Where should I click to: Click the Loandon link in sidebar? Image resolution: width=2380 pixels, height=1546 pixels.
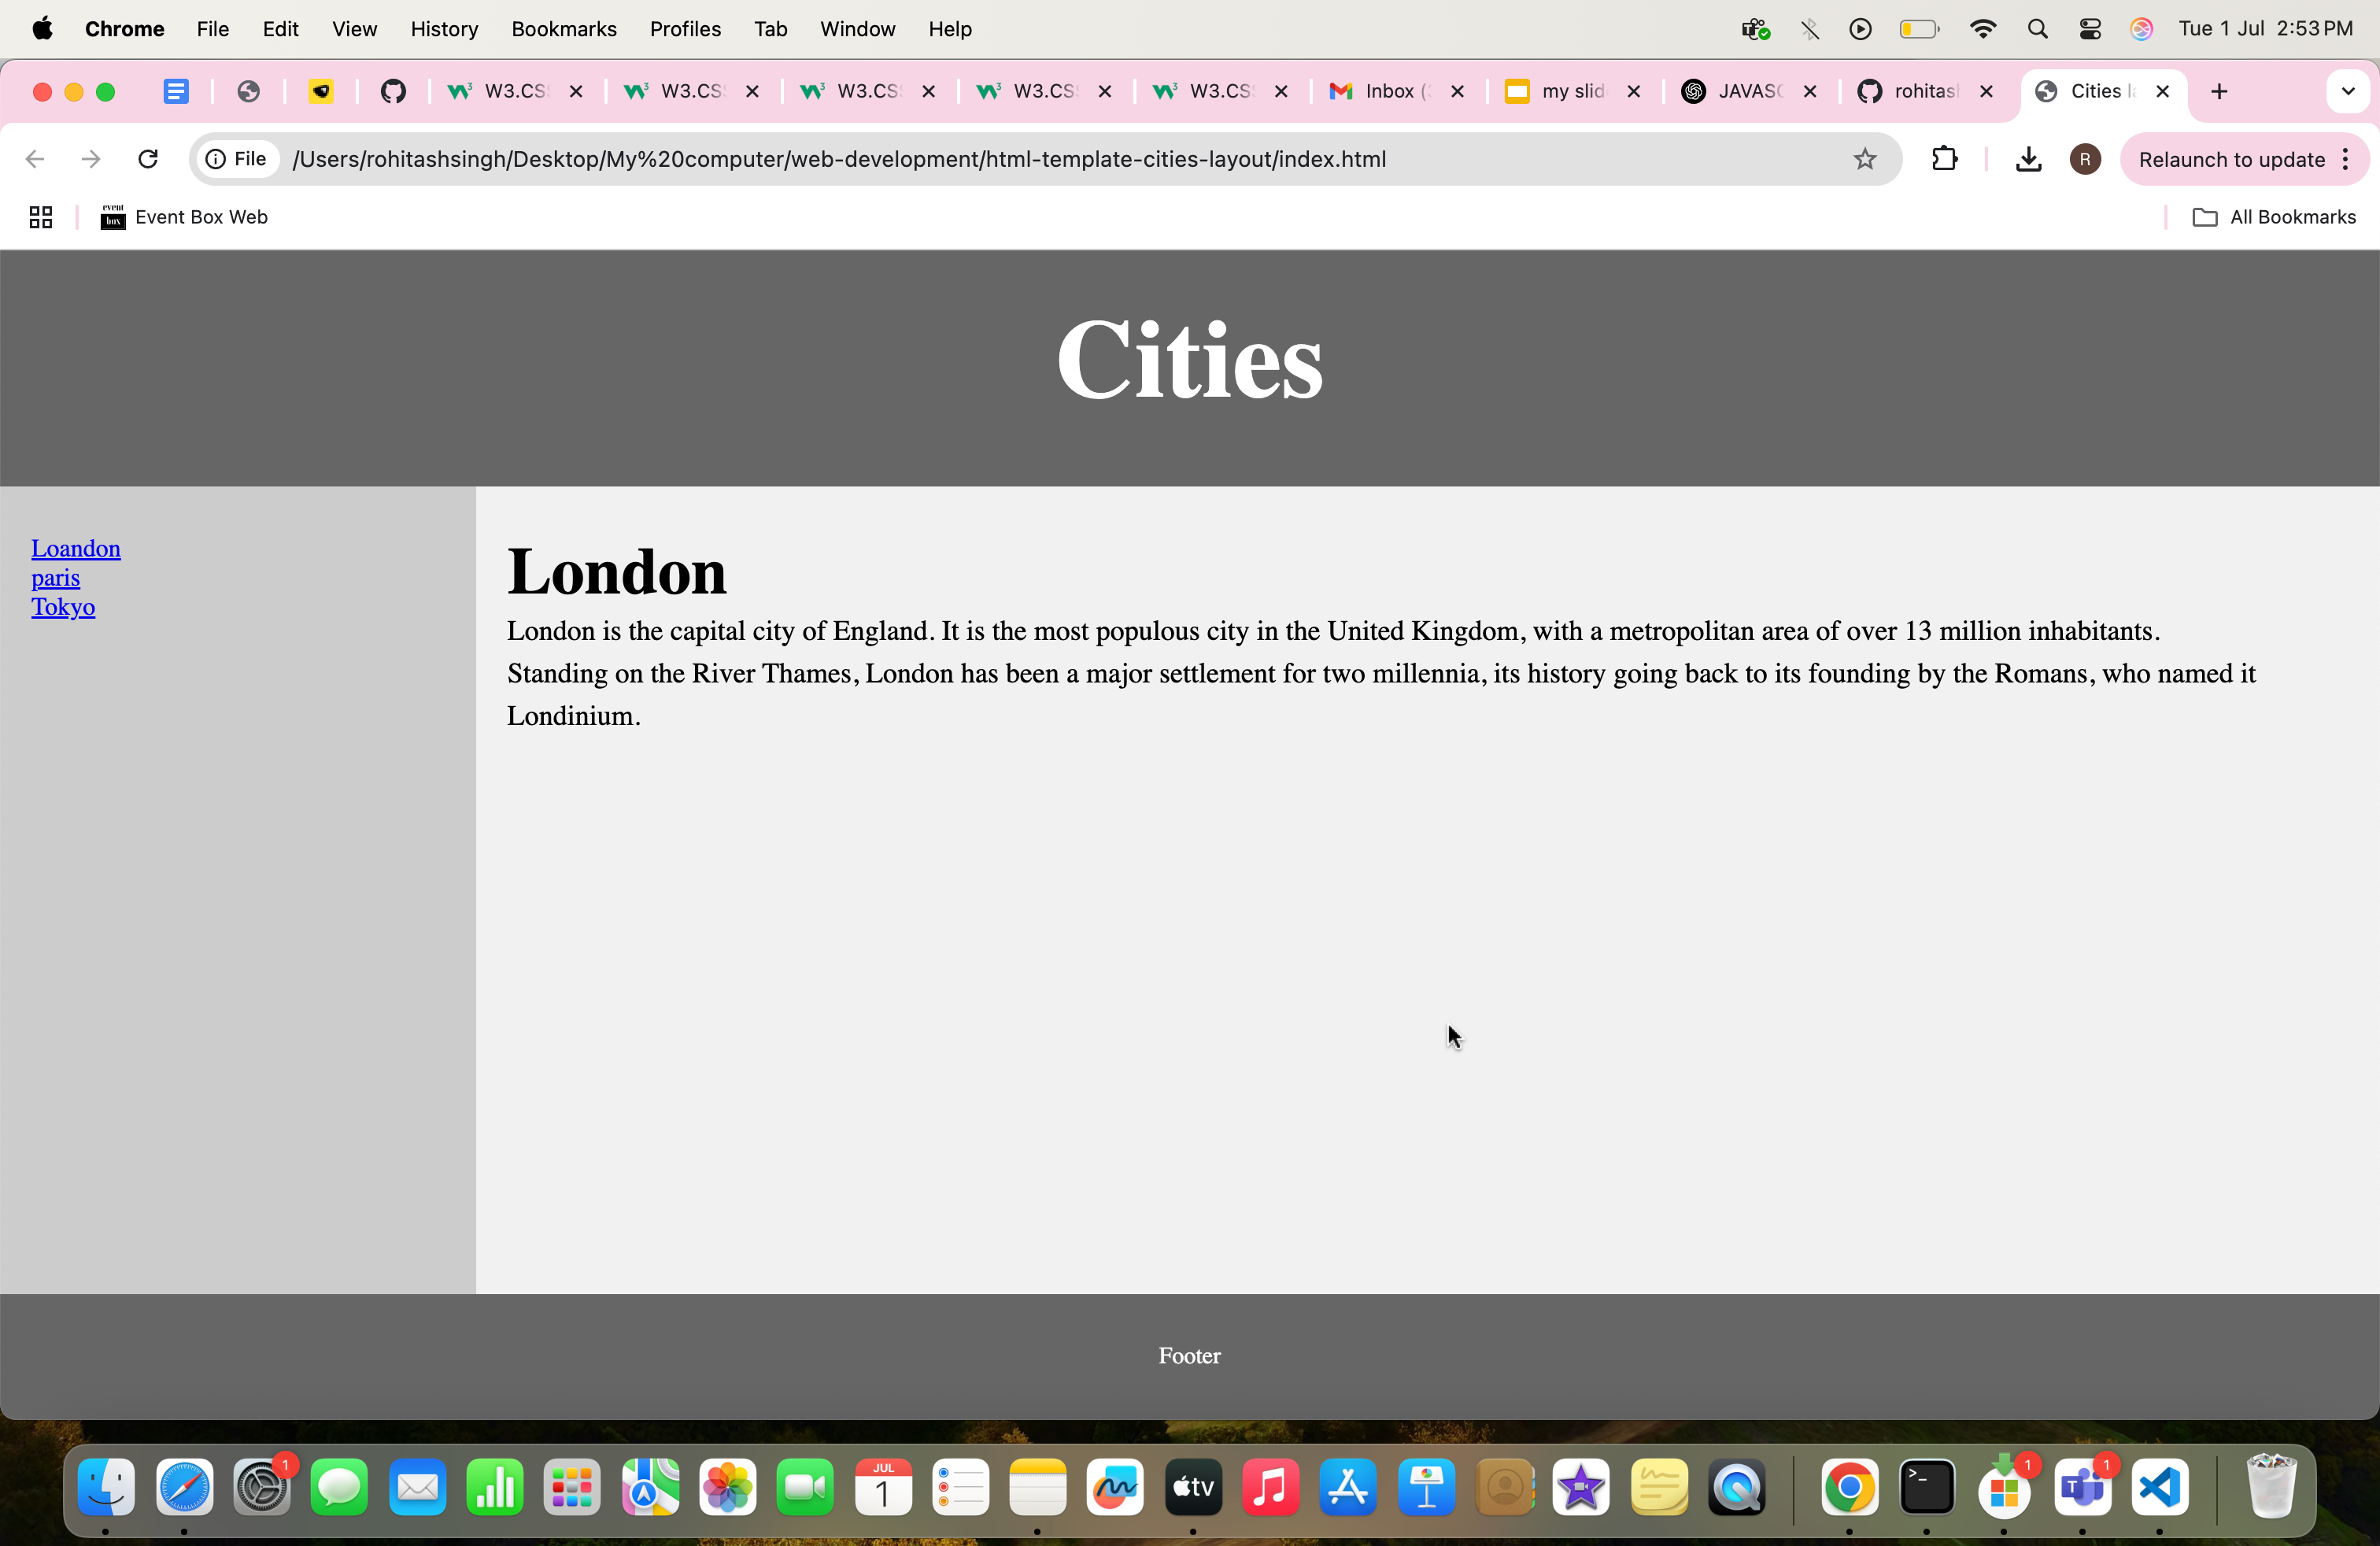76,548
